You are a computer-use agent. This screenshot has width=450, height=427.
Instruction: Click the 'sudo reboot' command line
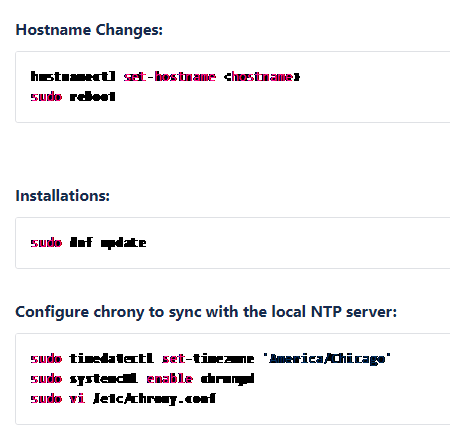(x=73, y=97)
